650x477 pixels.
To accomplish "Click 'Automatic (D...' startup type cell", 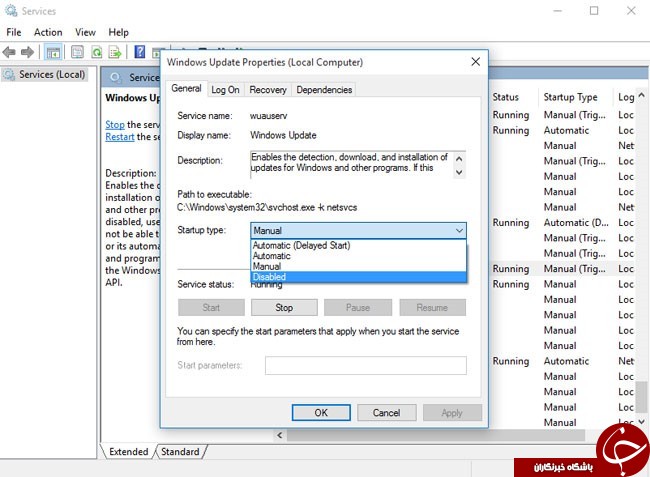I will (x=576, y=223).
